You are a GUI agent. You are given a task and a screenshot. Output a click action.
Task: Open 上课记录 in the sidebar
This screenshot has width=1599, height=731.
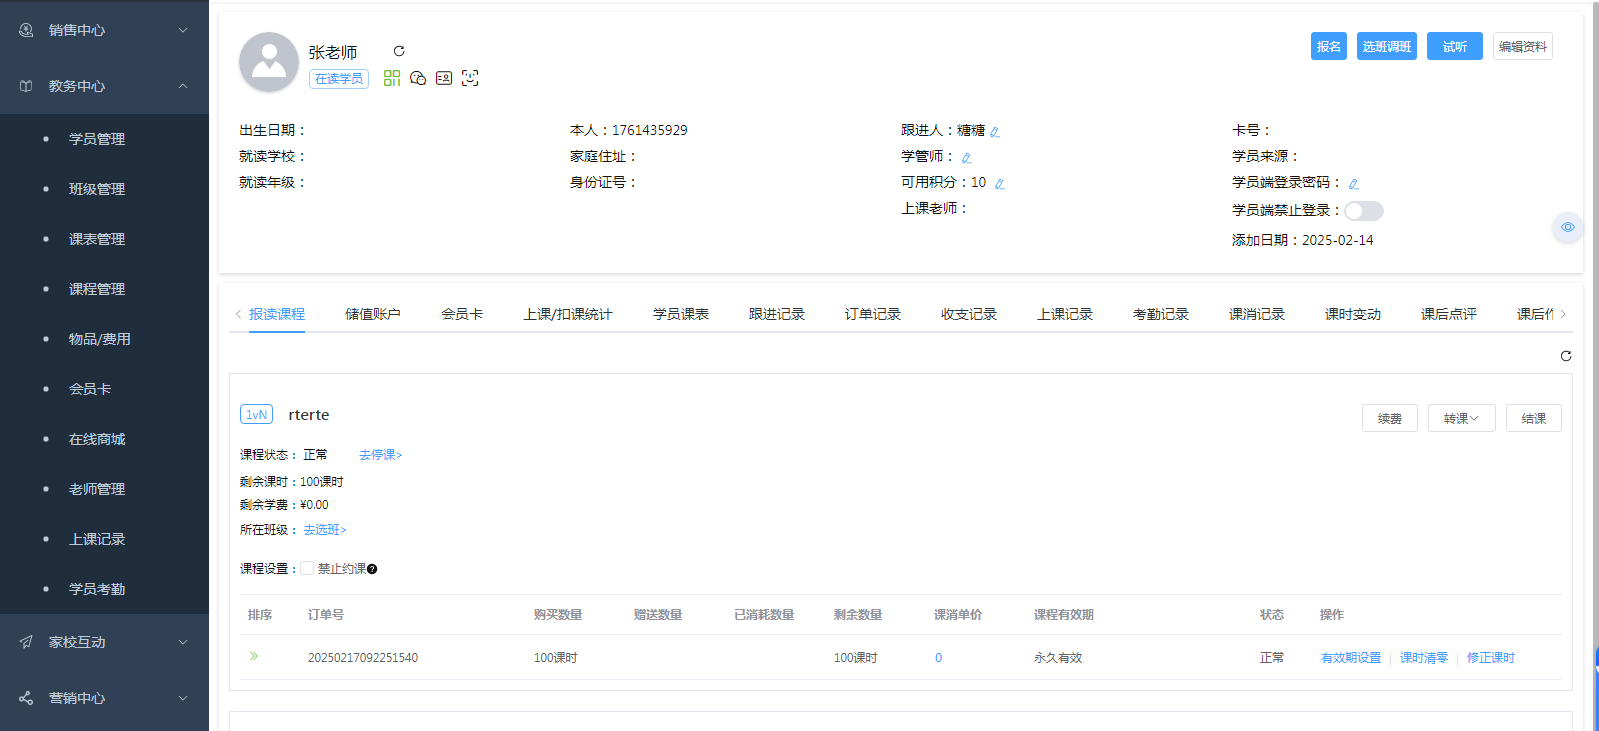tap(97, 539)
